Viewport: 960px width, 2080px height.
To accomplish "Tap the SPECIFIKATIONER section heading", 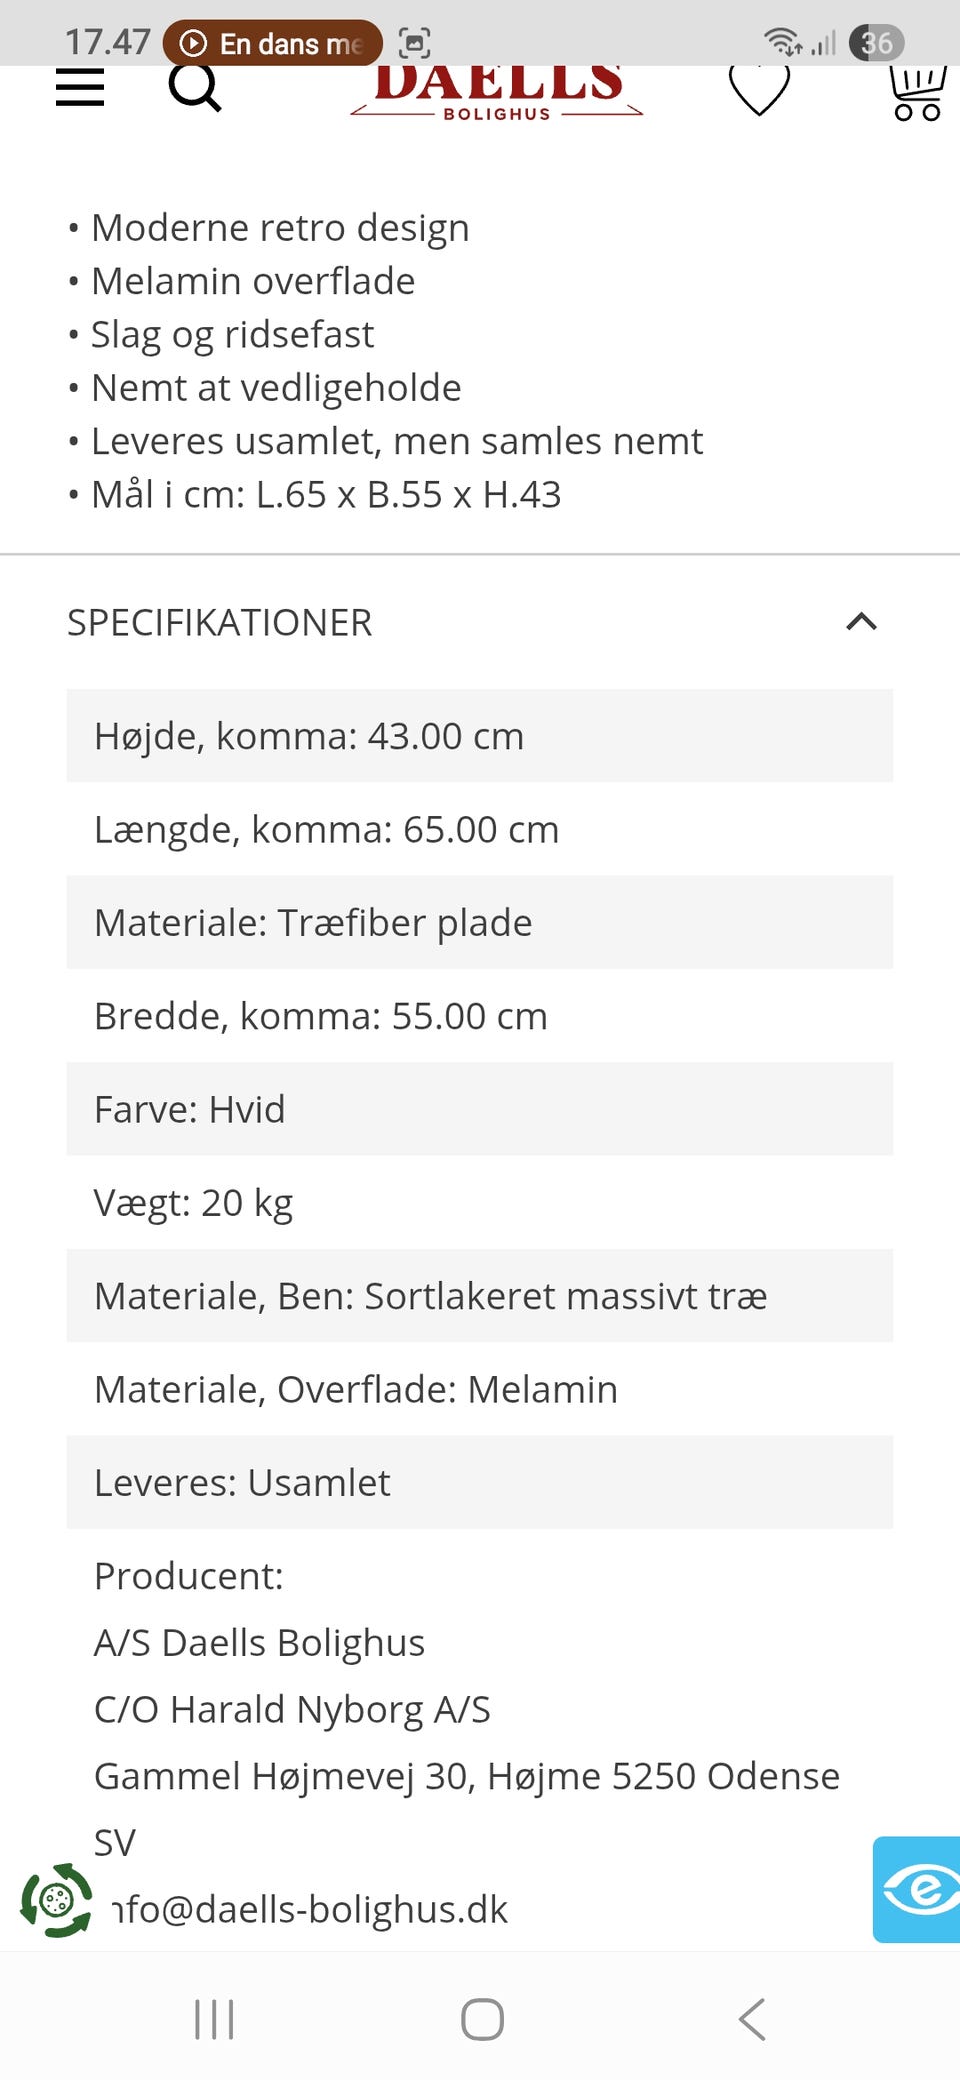I will pyautogui.click(x=220, y=622).
